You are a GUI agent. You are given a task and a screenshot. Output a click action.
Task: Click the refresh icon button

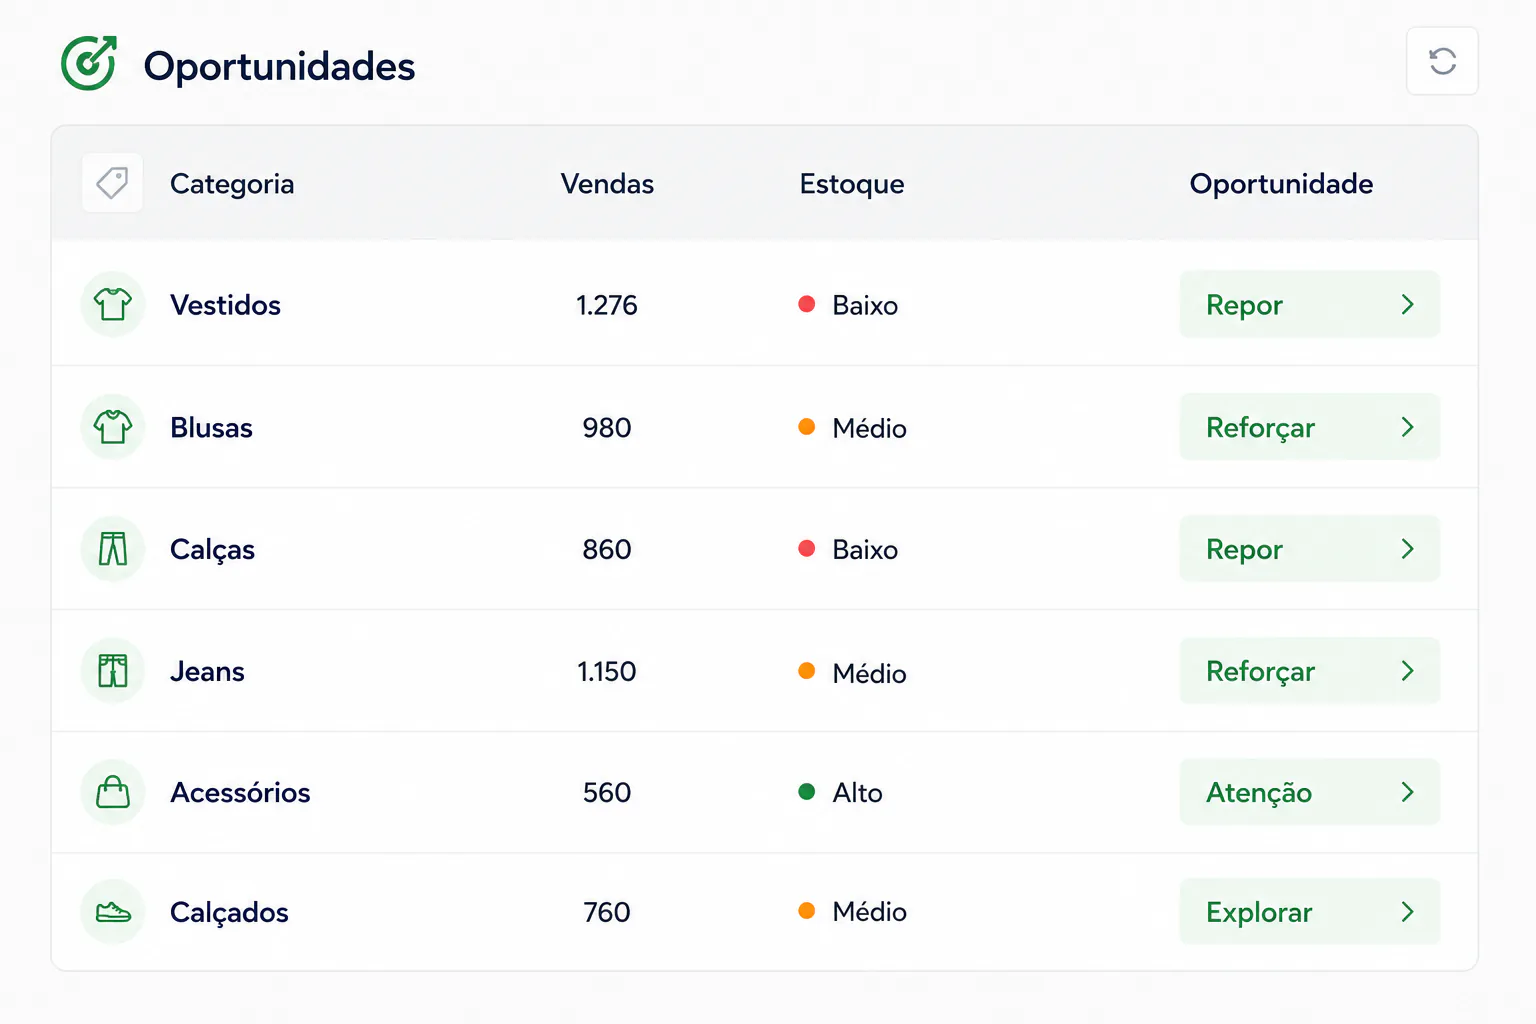pyautogui.click(x=1442, y=61)
